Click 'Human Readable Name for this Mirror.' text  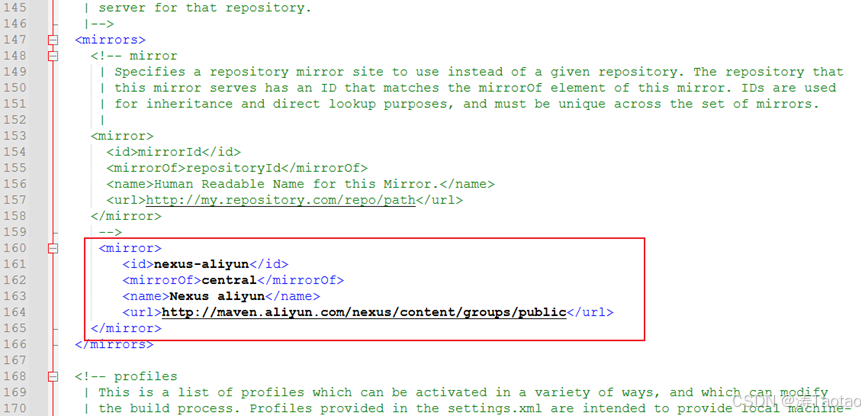click(x=296, y=184)
